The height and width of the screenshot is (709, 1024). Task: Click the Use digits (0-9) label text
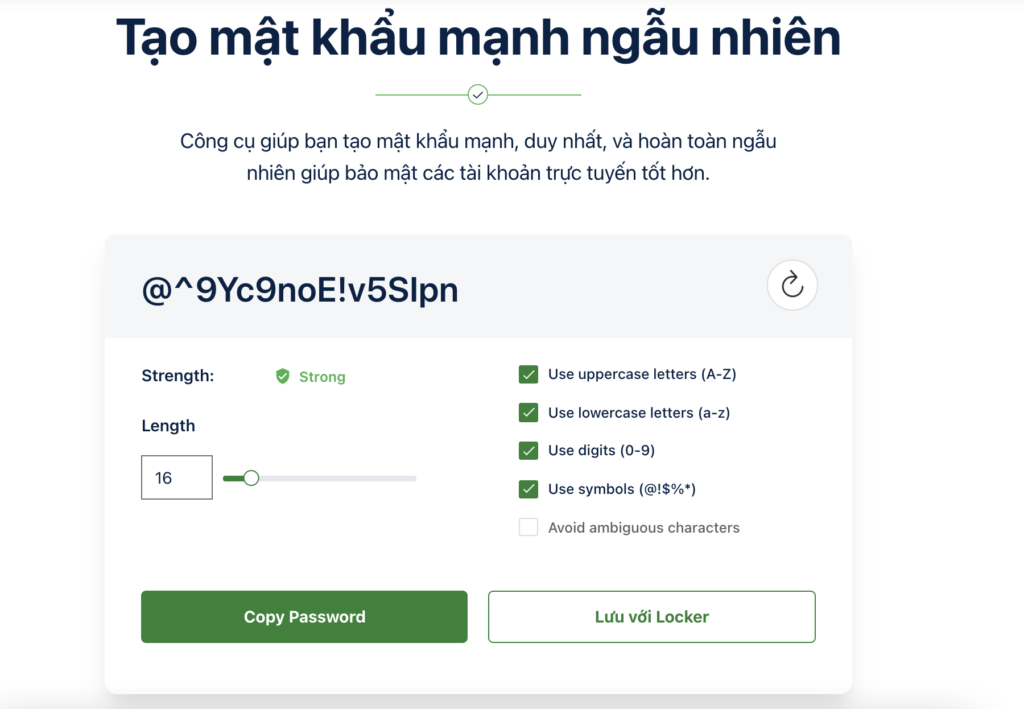click(x=601, y=450)
